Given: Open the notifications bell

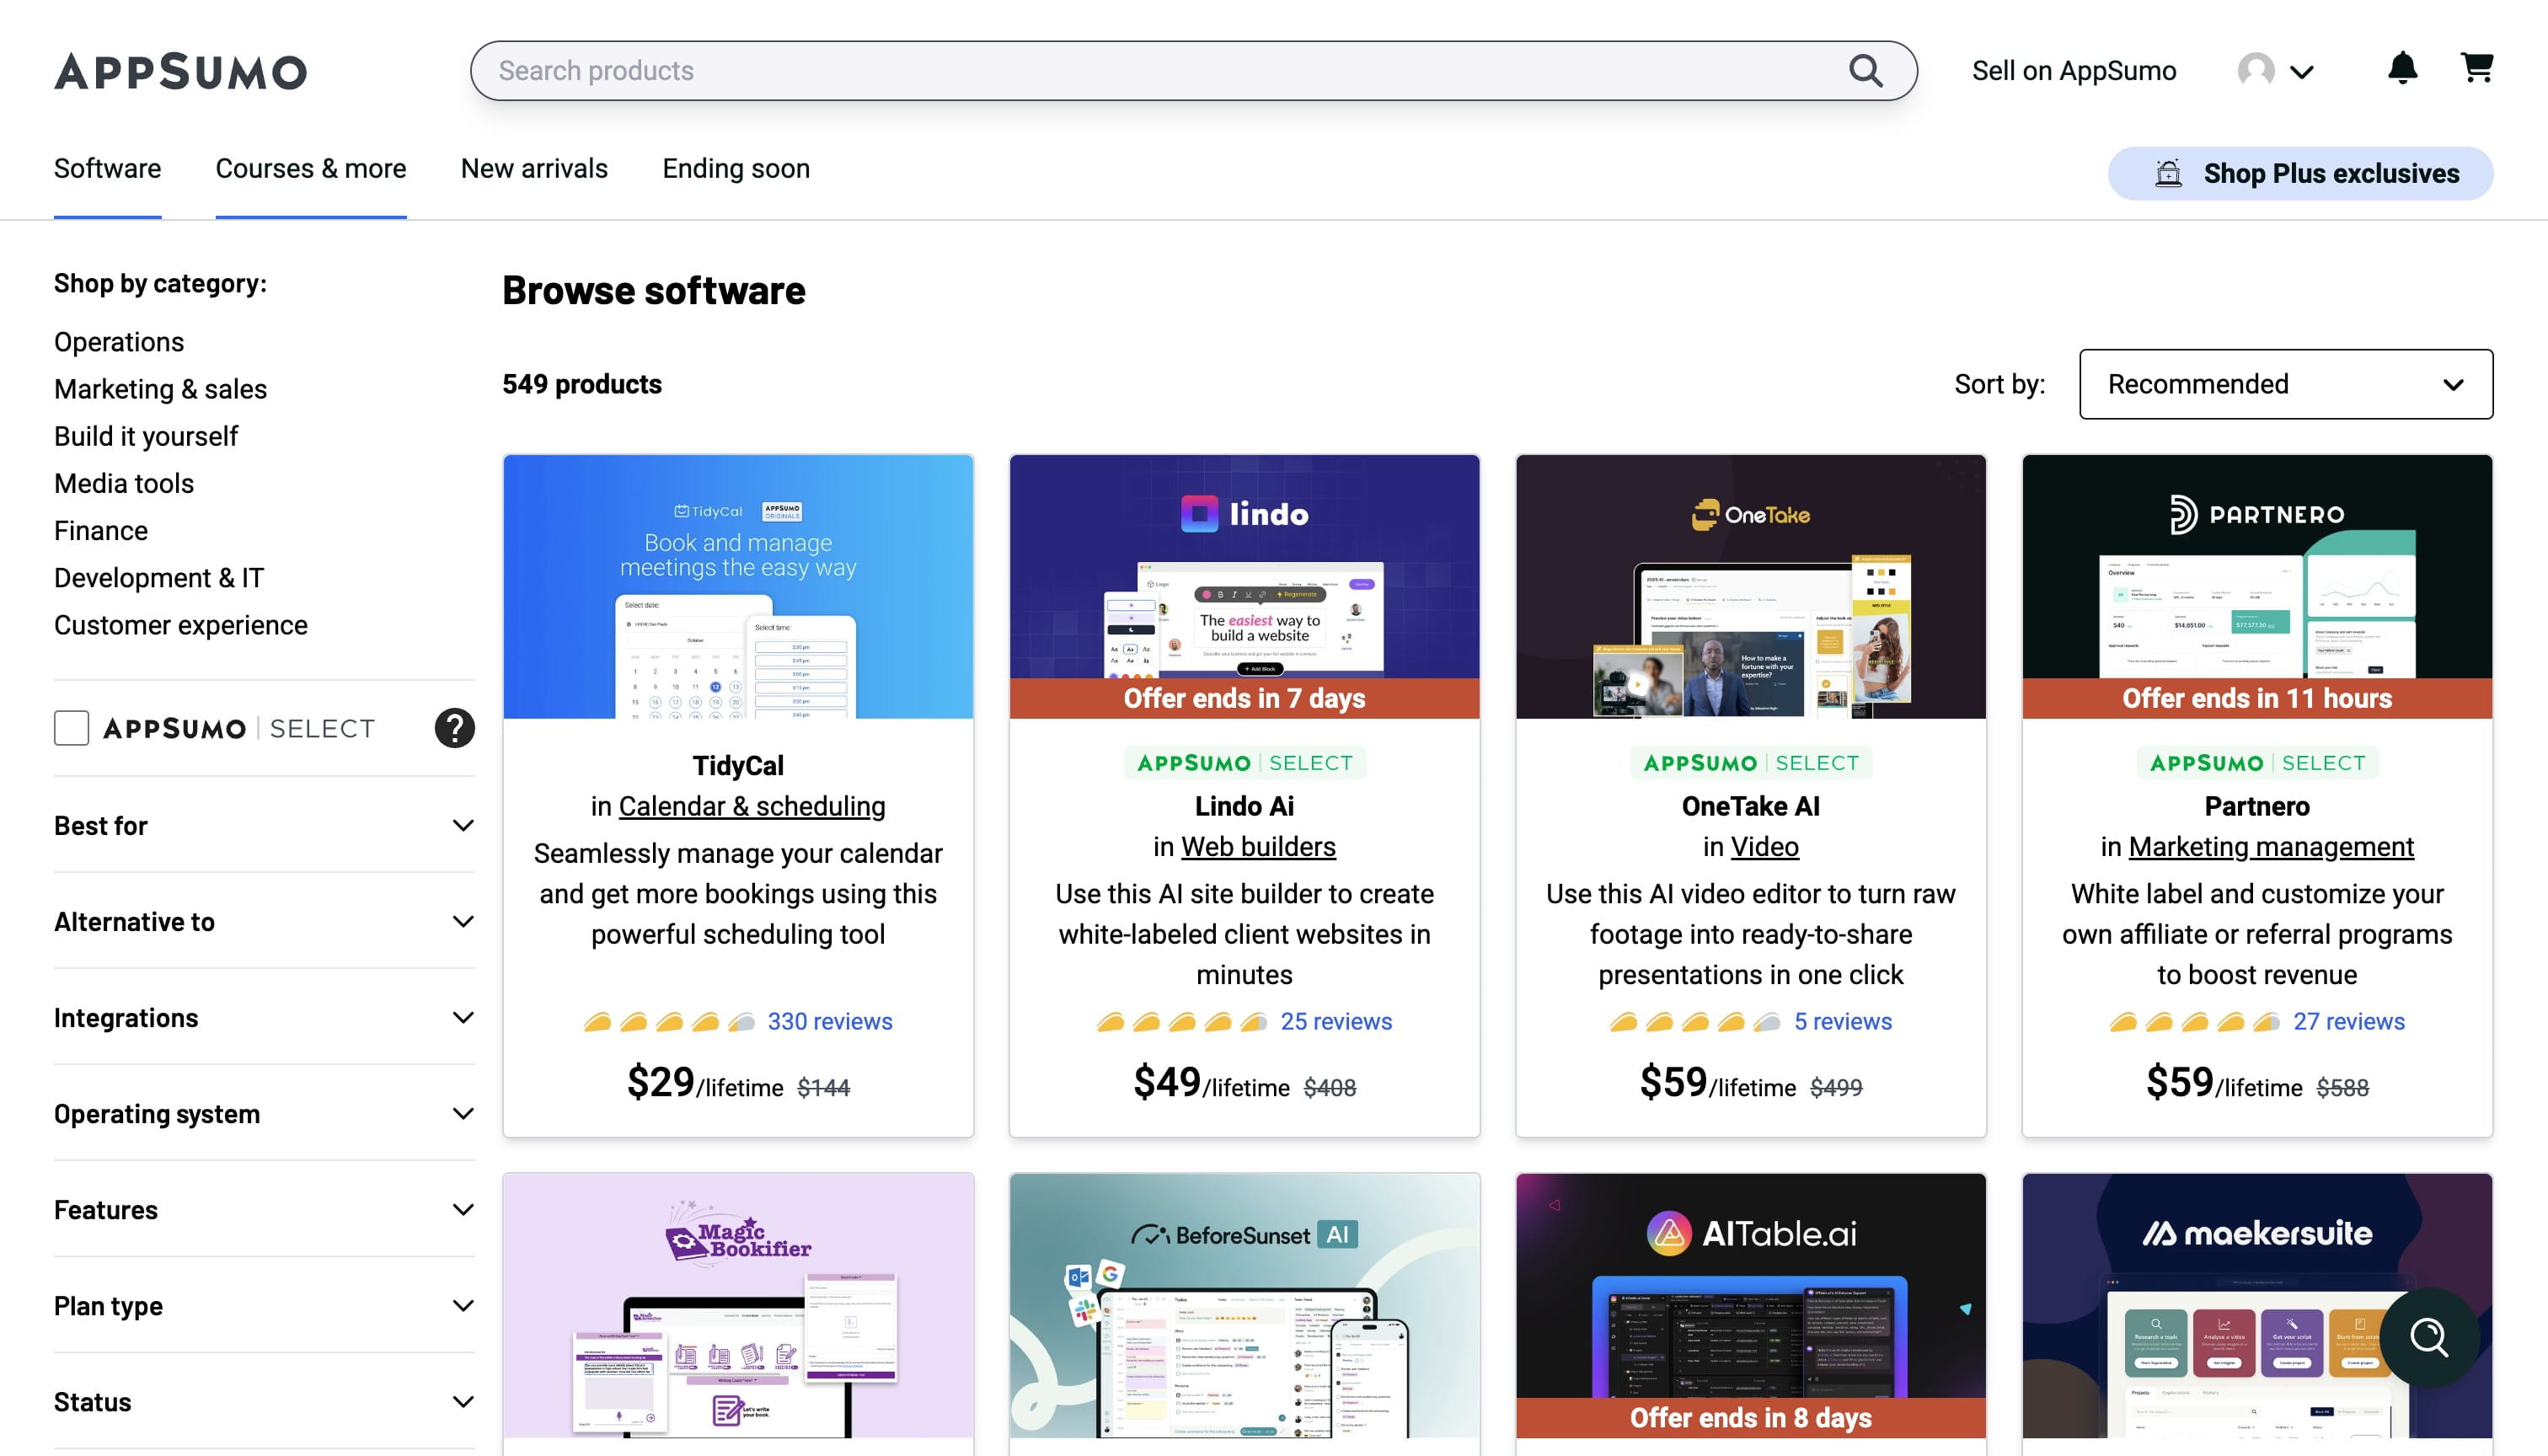Looking at the screenshot, I should pos(2402,68).
